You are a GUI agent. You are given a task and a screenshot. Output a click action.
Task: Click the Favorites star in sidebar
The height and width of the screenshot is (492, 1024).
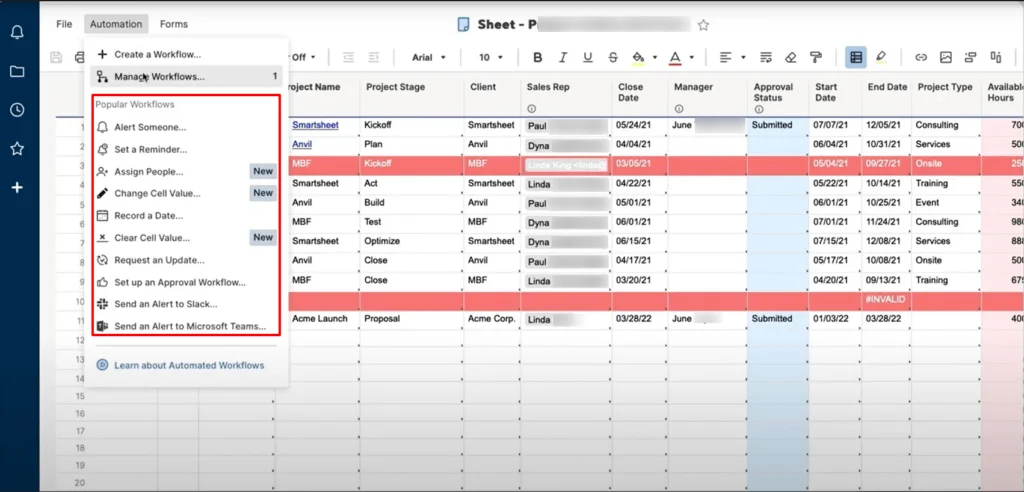(x=17, y=149)
